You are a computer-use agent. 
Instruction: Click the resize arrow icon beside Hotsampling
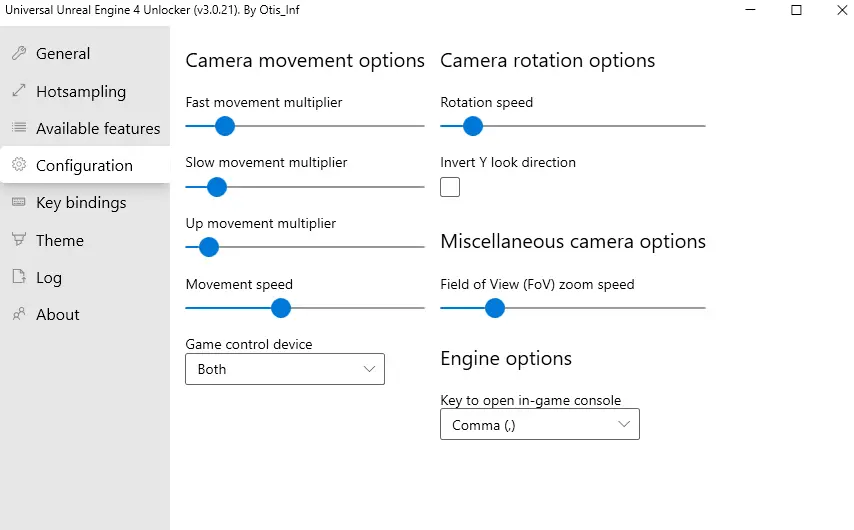point(19,90)
